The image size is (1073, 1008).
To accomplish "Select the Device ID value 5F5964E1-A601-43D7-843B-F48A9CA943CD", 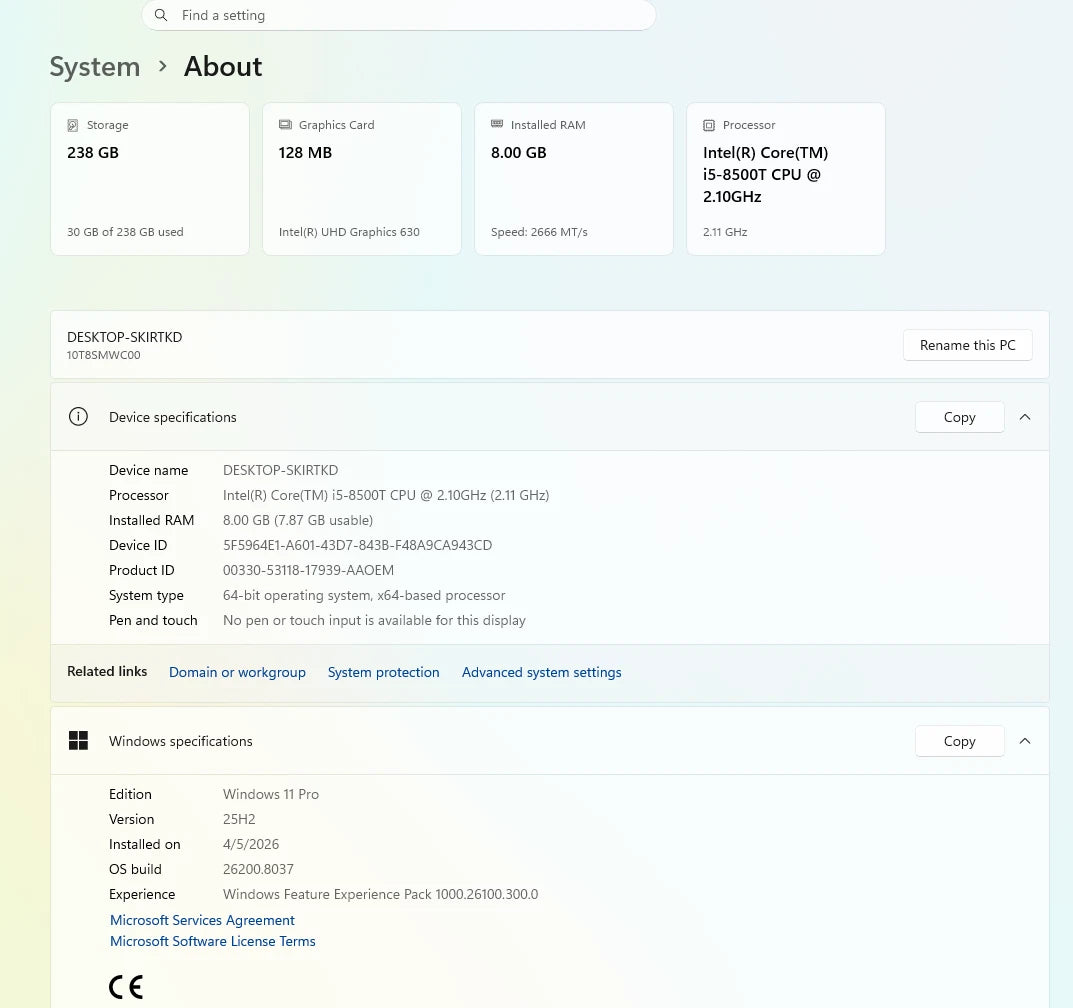I will pyautogui.click(x=357, y=545).
